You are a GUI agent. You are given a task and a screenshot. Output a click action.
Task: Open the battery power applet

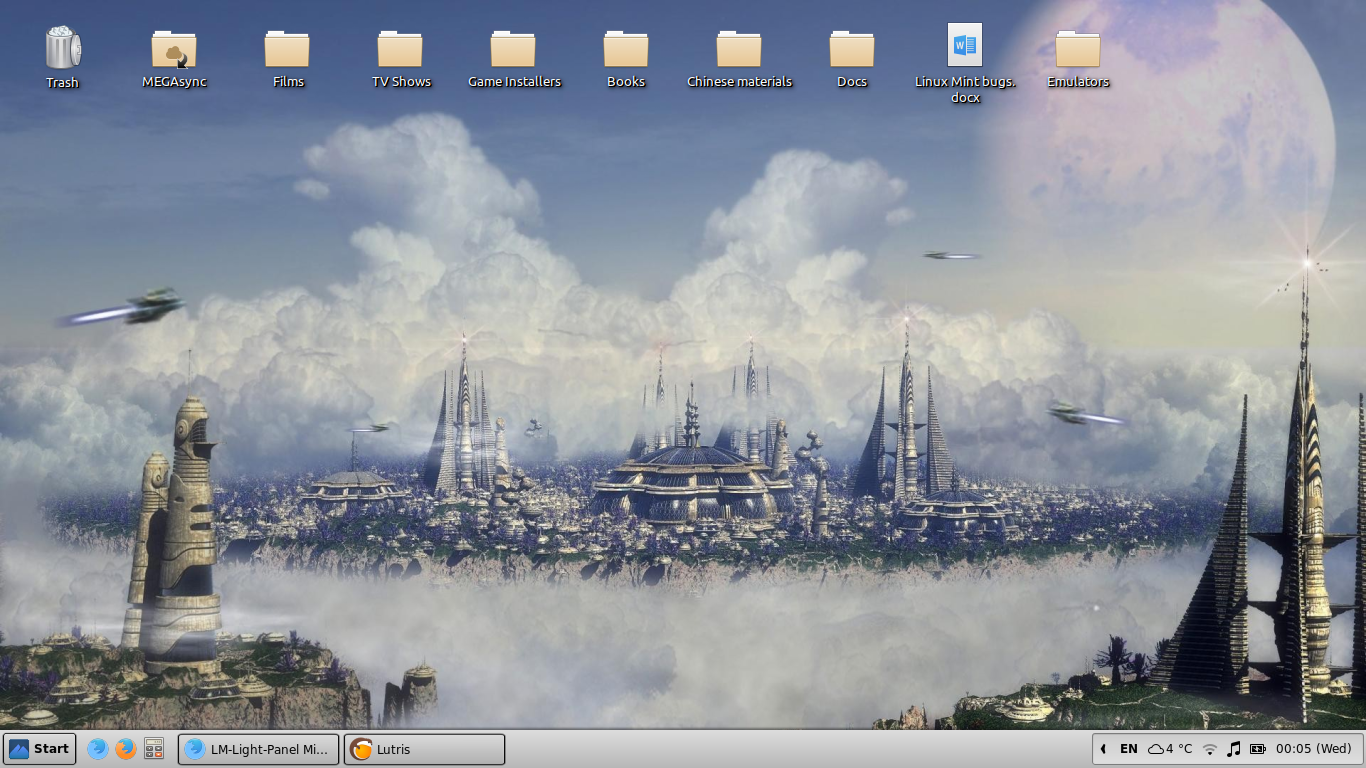[x=1258, y=749]
